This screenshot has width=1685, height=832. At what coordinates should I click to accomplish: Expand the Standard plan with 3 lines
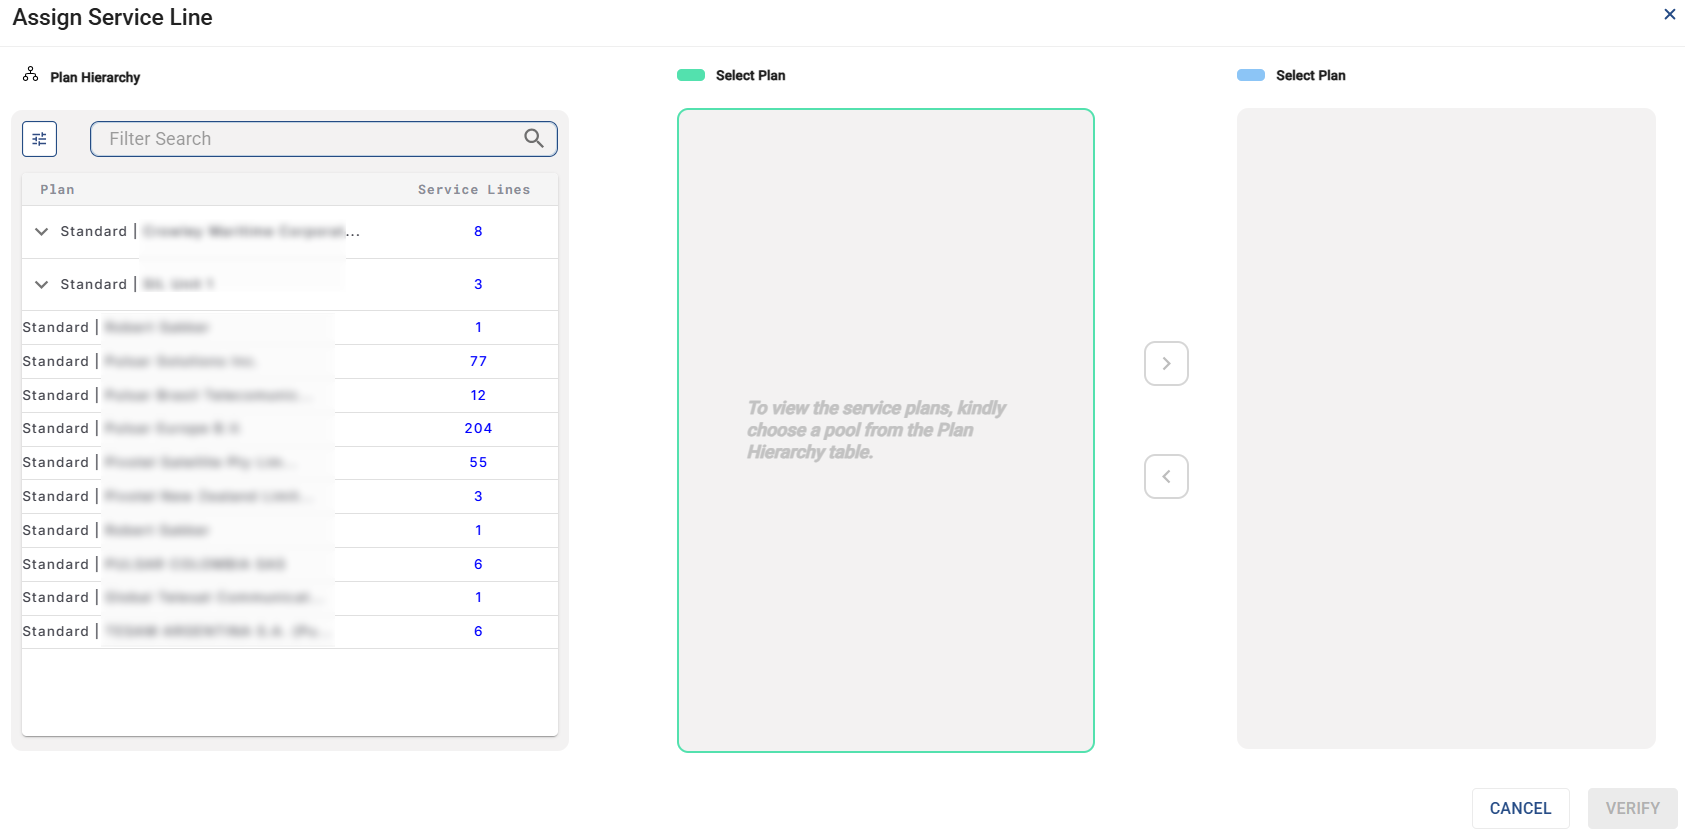[x=41, y=285]
